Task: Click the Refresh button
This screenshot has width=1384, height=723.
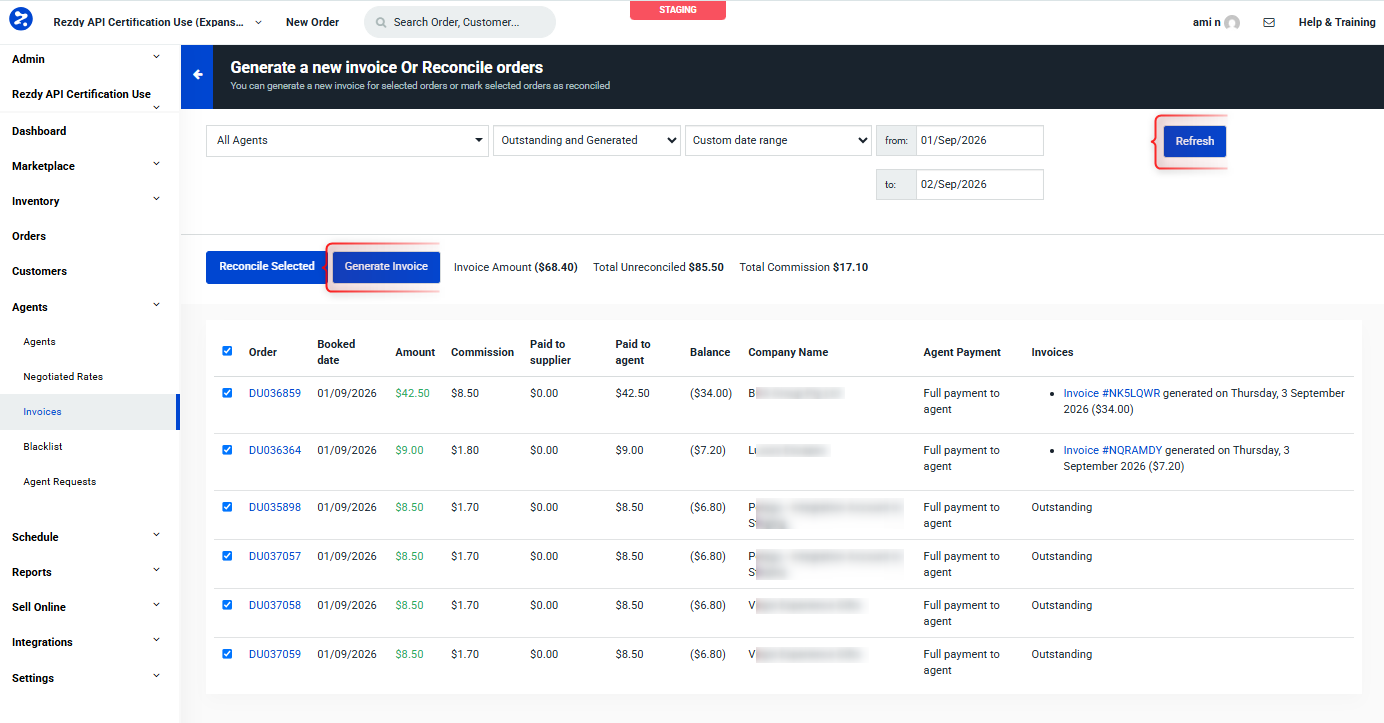Action: [x=1194, y=141]
